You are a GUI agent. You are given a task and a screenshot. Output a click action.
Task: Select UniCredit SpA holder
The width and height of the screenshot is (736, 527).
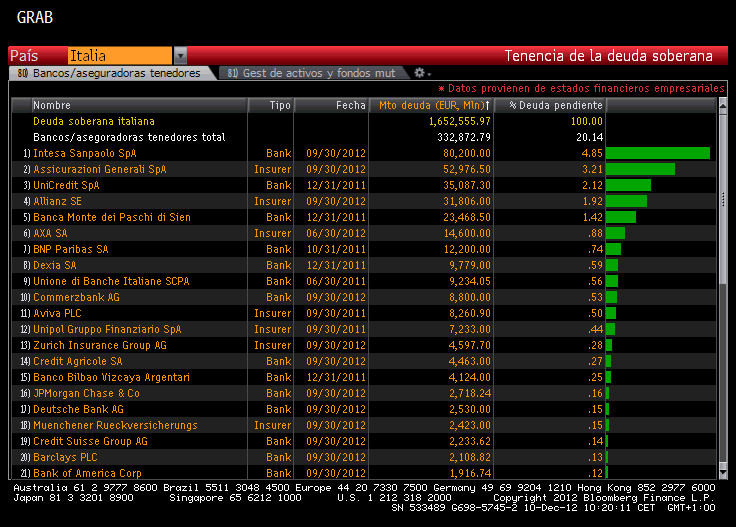click(66, 185)
